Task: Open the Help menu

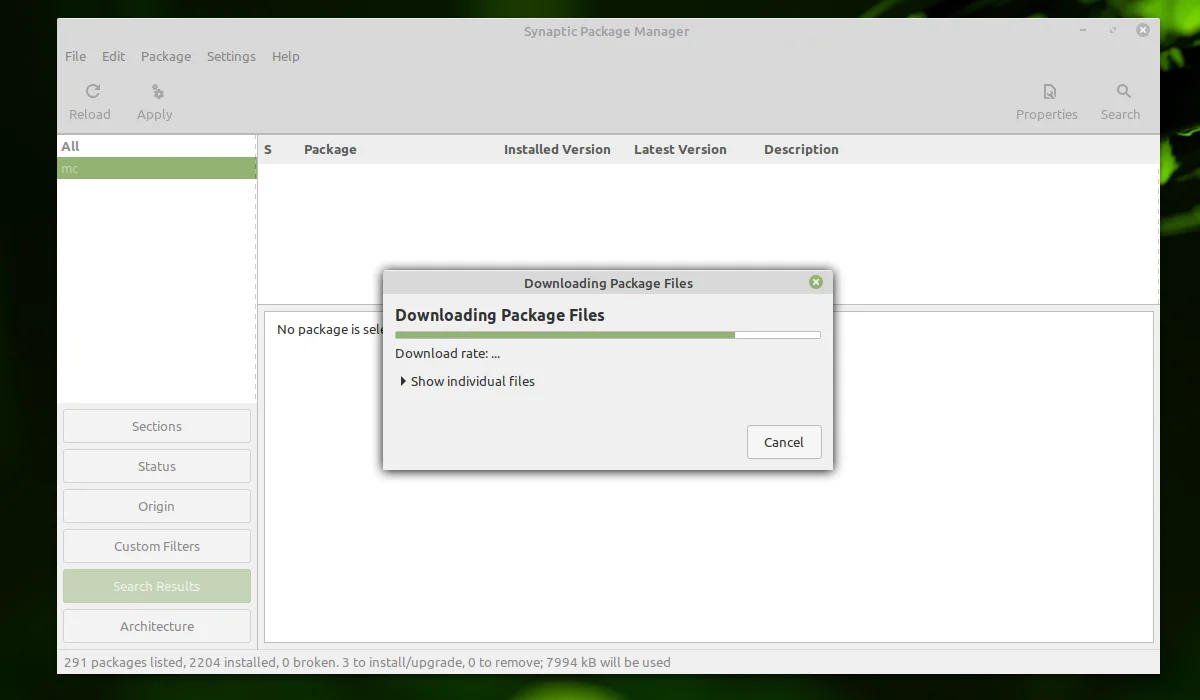Action: 286,56
